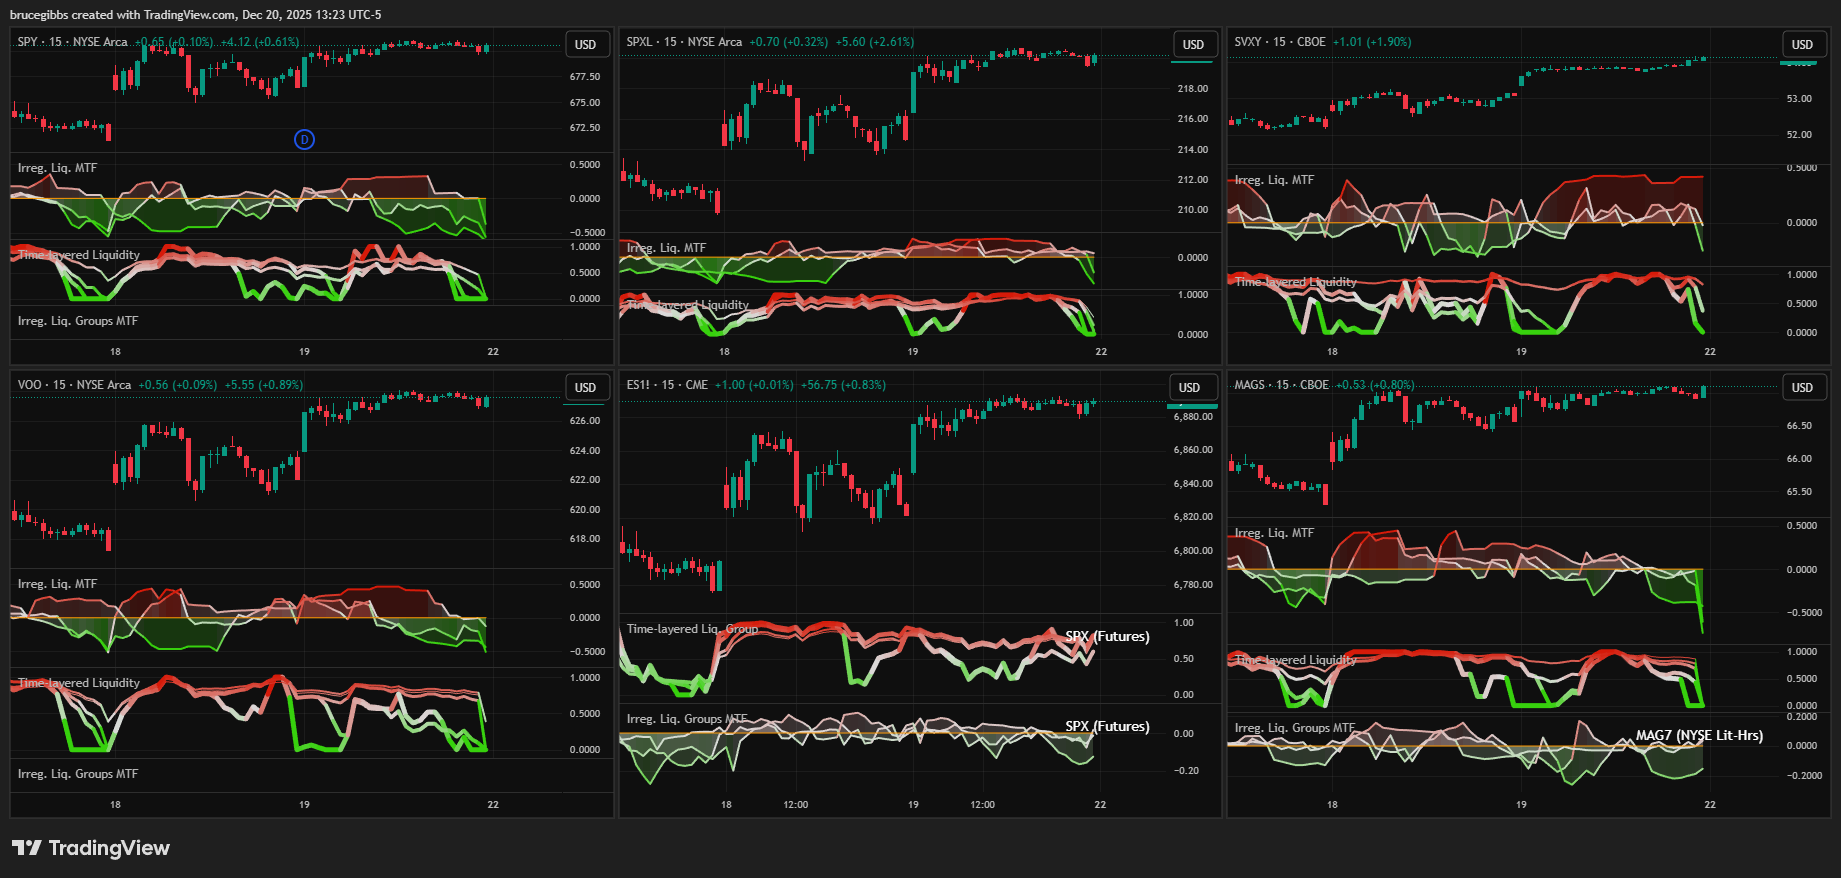Click Time-layered Liq. Group label on ES1! chart

point(692,629)
